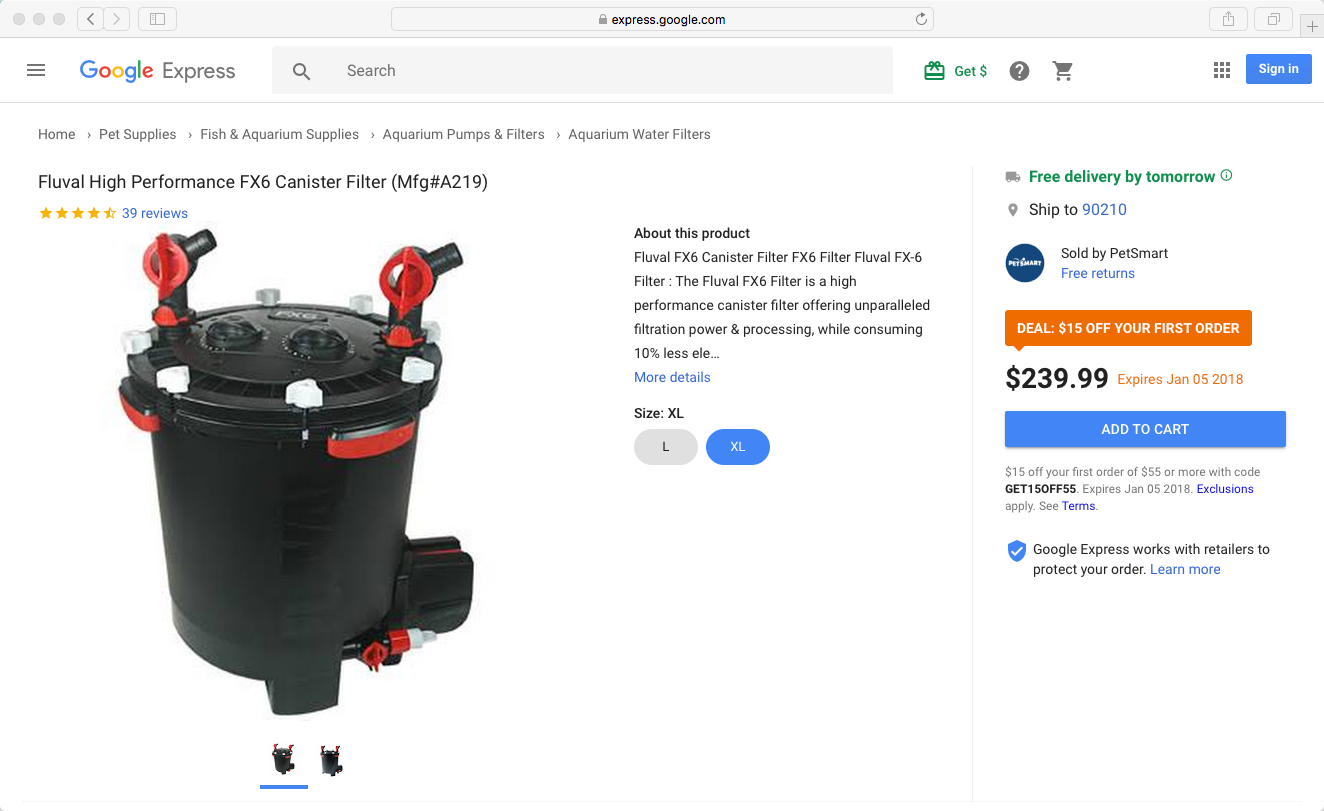Select size L option
Image resolution: width=1324 pixels, height=811 pixels.
pos(665,447)
